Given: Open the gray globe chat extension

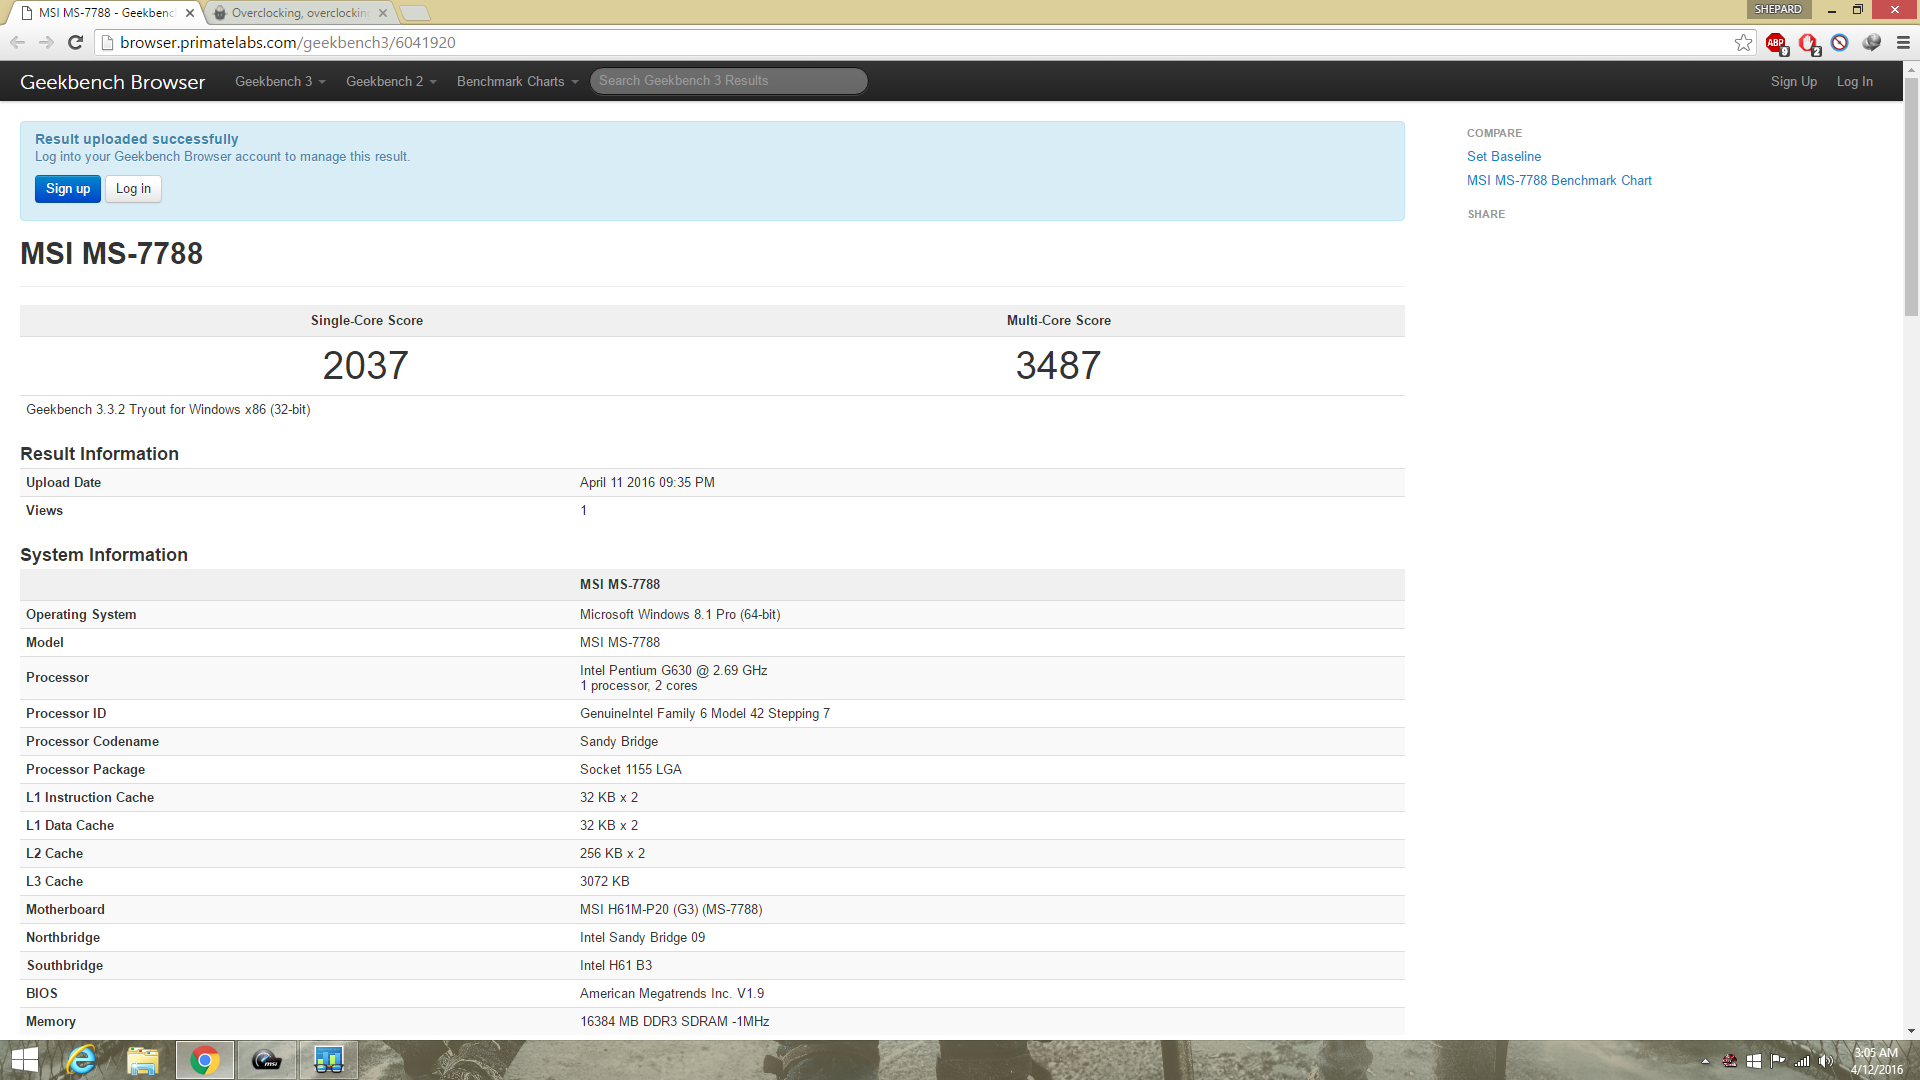Looking at the screenshot, I should tap(1871, 42).
